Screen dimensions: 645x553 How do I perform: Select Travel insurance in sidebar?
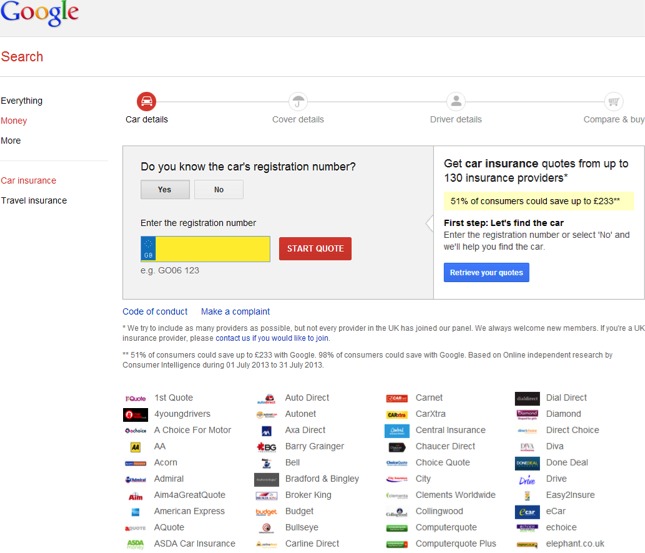click(x=34, y=200)
